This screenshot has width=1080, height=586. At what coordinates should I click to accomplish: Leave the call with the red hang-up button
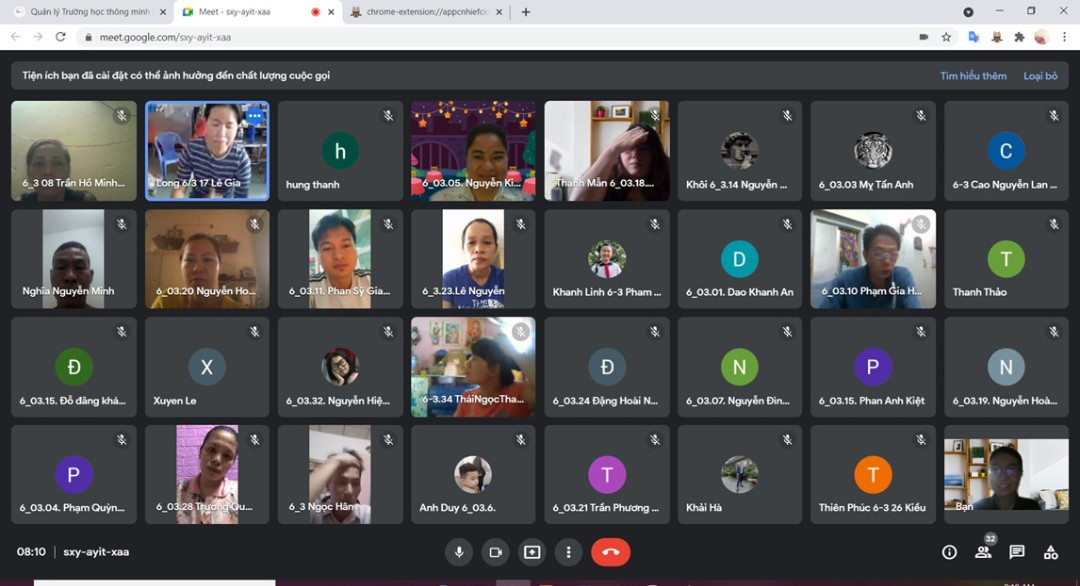610,552
